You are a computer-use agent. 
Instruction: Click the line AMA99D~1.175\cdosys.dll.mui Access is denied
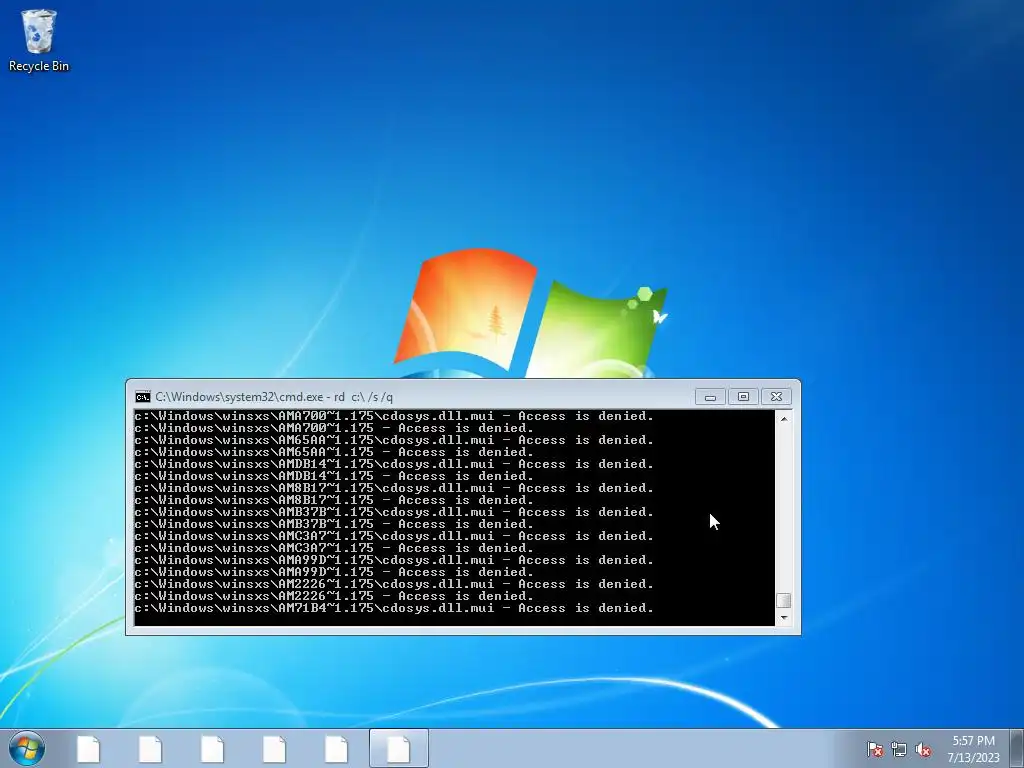pos(394,560)
